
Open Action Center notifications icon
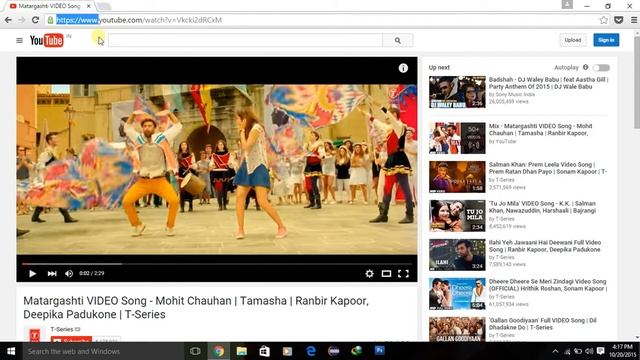600,351
